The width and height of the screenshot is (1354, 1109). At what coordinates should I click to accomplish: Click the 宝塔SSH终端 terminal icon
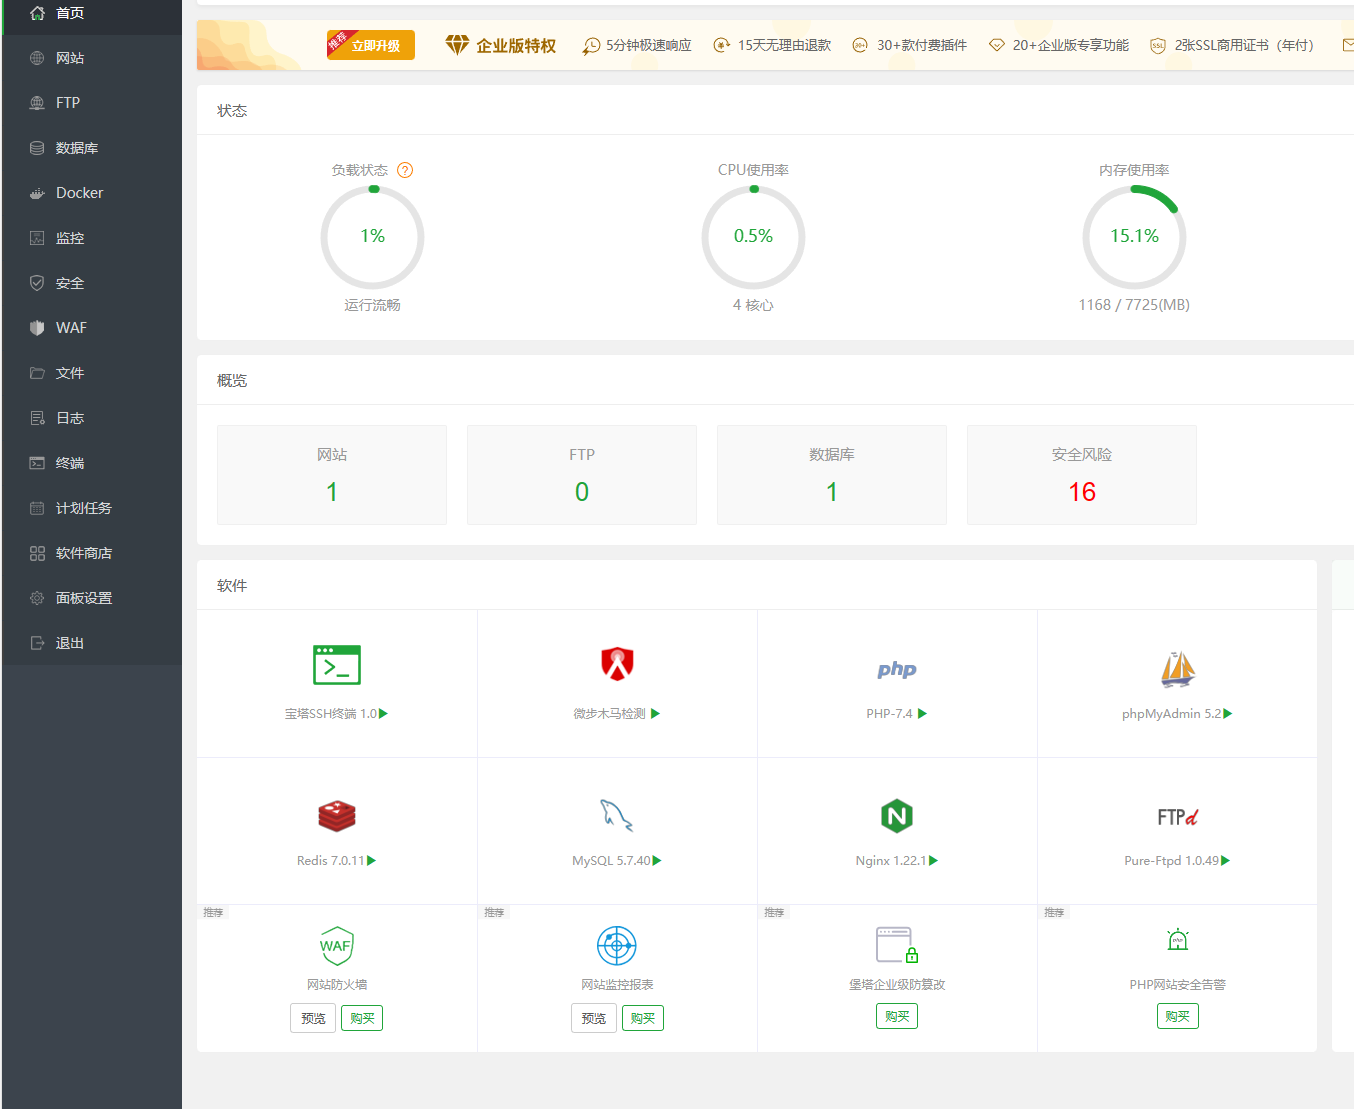[337, 665]
